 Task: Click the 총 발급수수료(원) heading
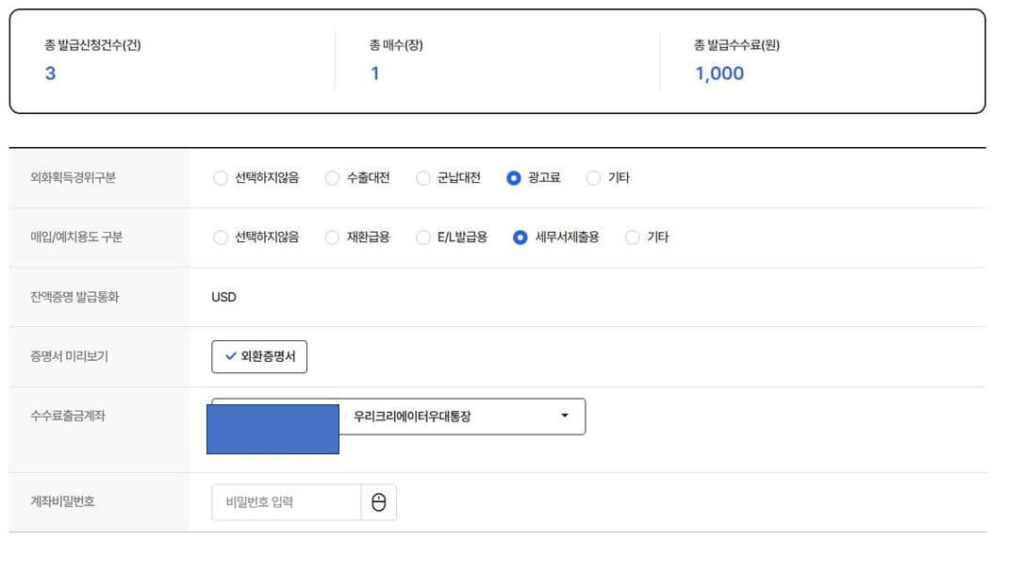[737, 45]
